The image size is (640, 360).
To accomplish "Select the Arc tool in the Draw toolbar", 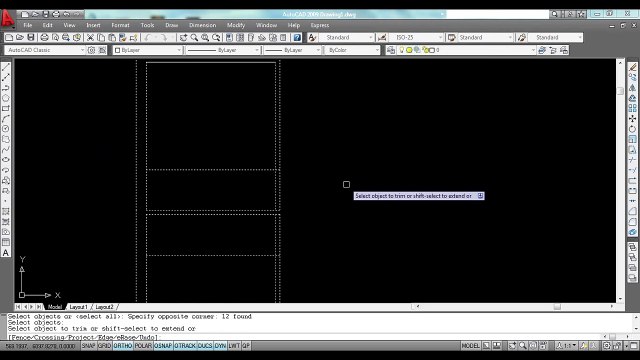I will pos(6,118).
